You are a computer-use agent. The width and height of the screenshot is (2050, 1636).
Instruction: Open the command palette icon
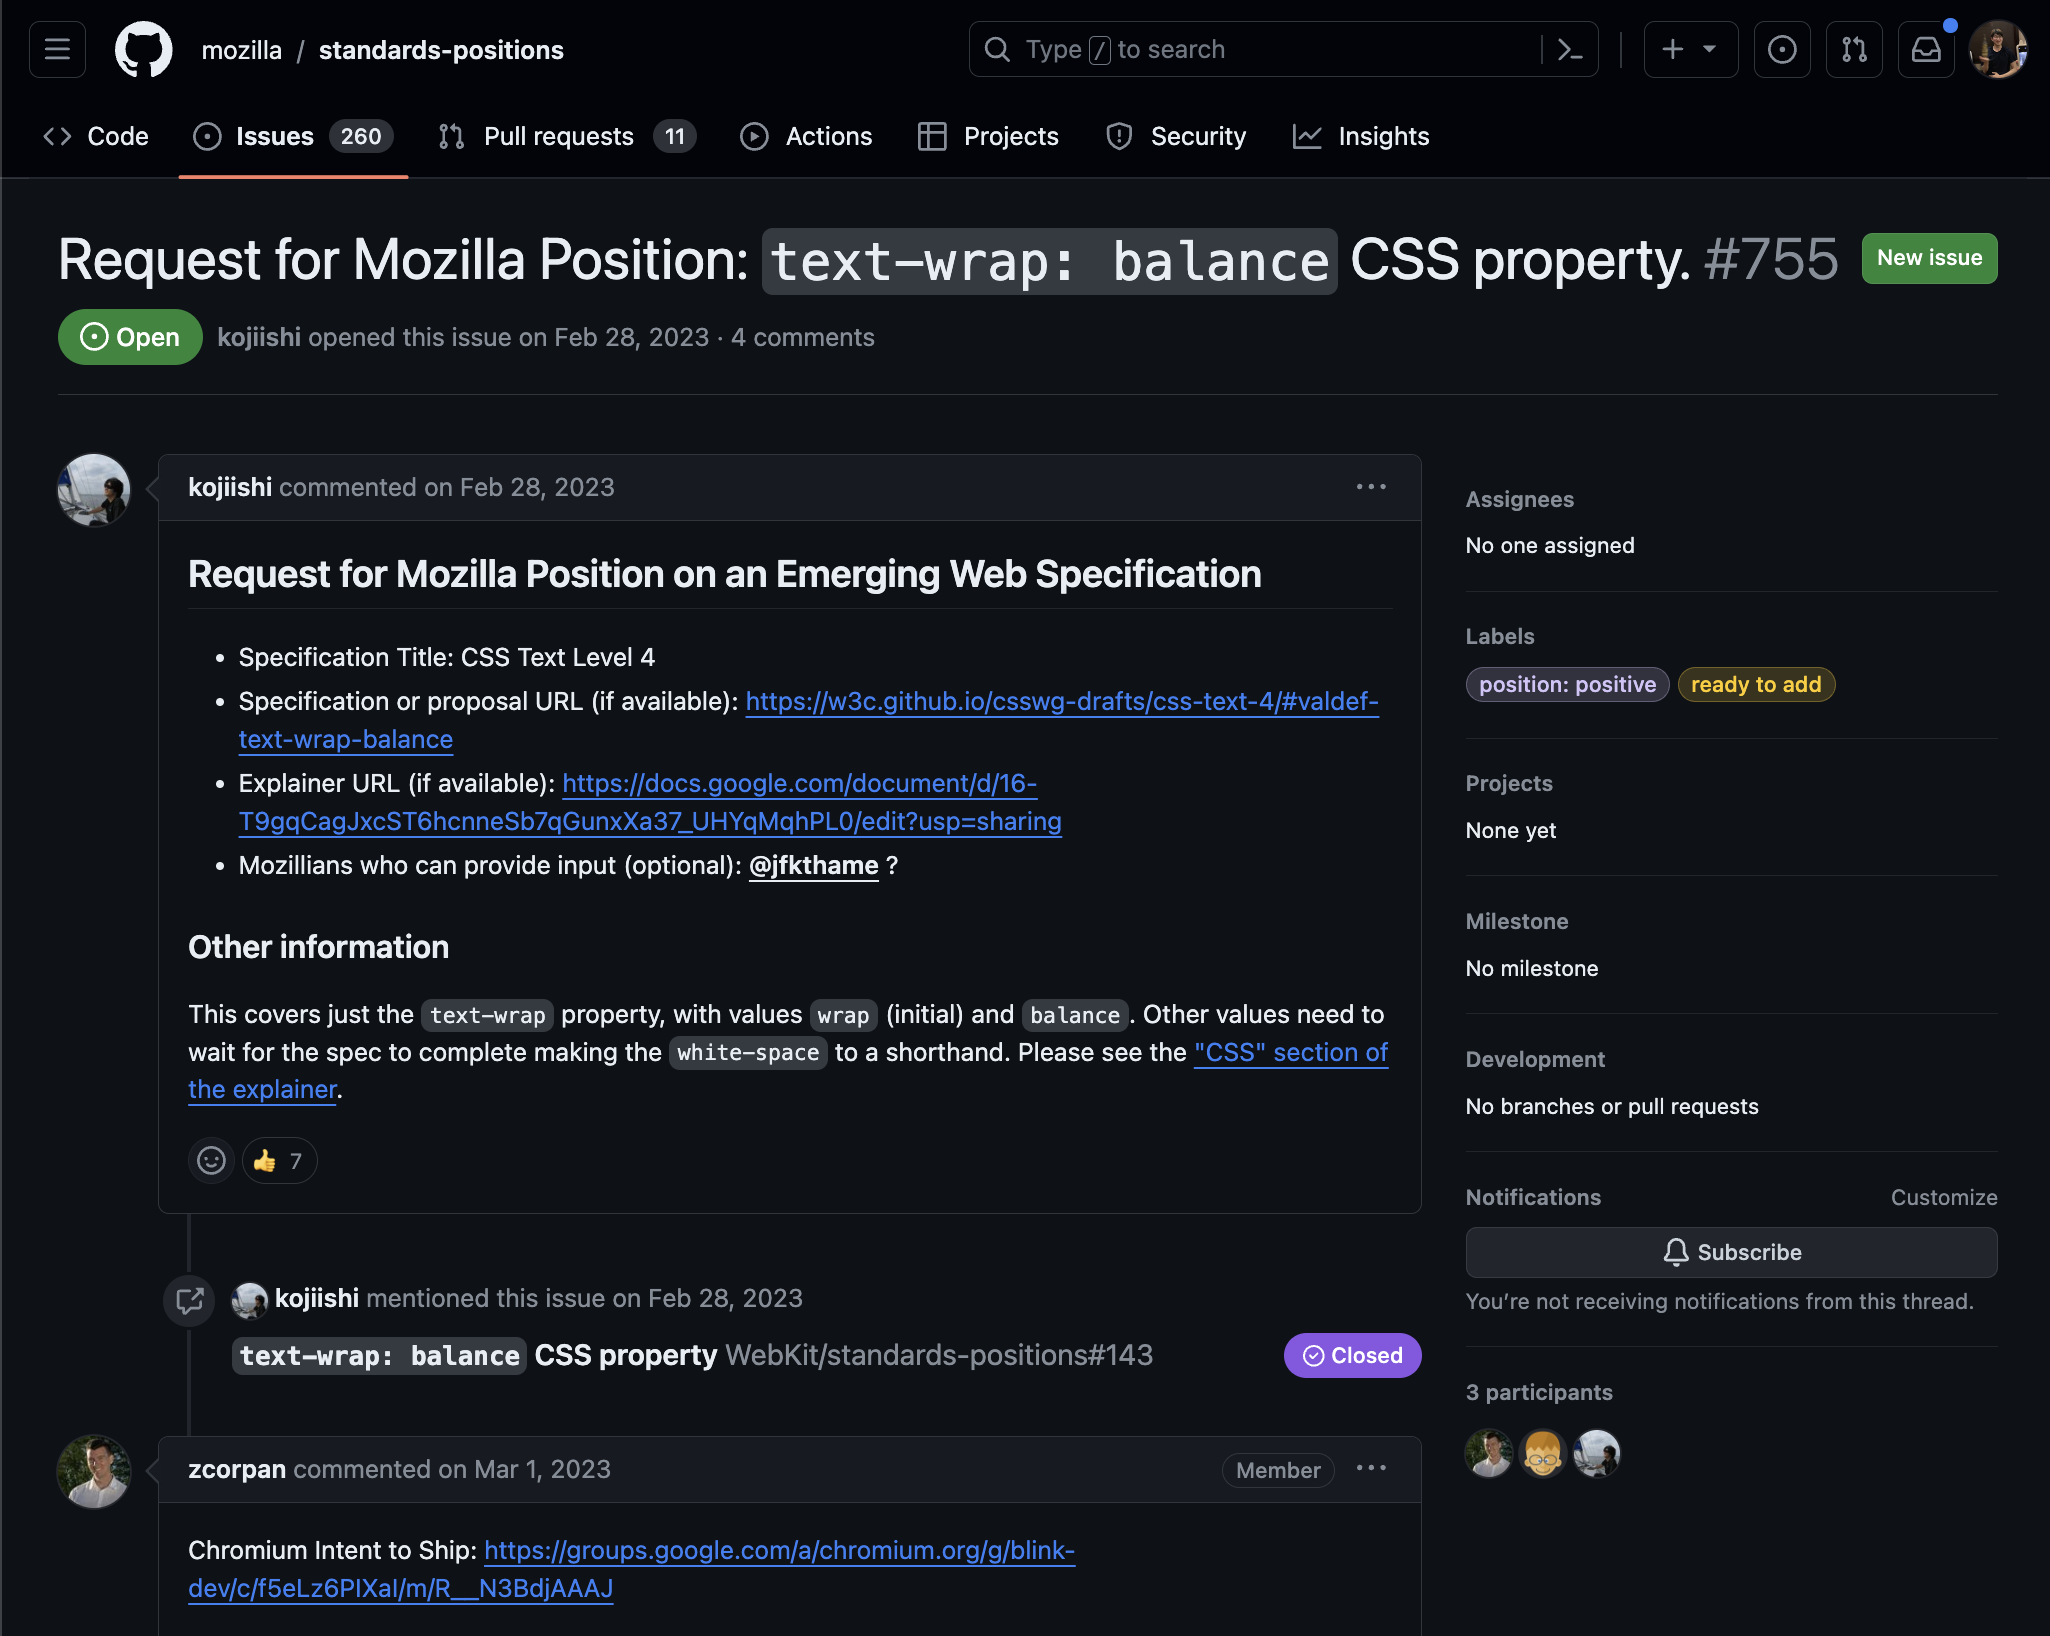(x=1570, y=49)
